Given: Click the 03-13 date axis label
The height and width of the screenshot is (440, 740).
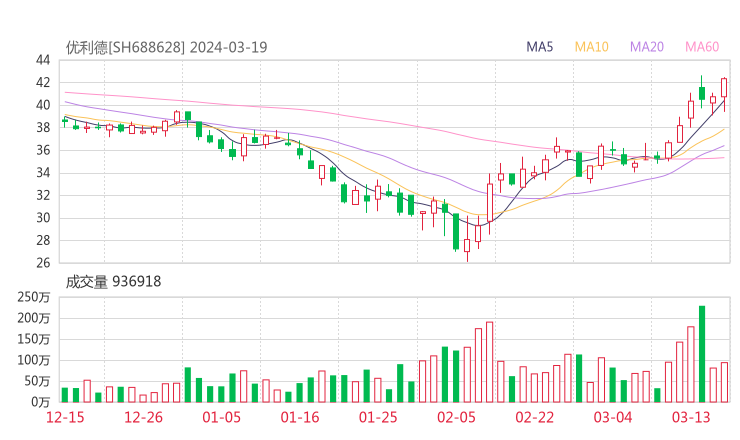Looking at the screenshot, I should (691, 417).
